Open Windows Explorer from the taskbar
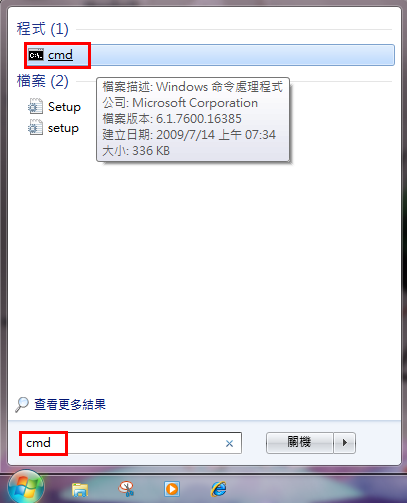Image resolution: width=407 pixels, height=503 pixels. pos(80,489)
